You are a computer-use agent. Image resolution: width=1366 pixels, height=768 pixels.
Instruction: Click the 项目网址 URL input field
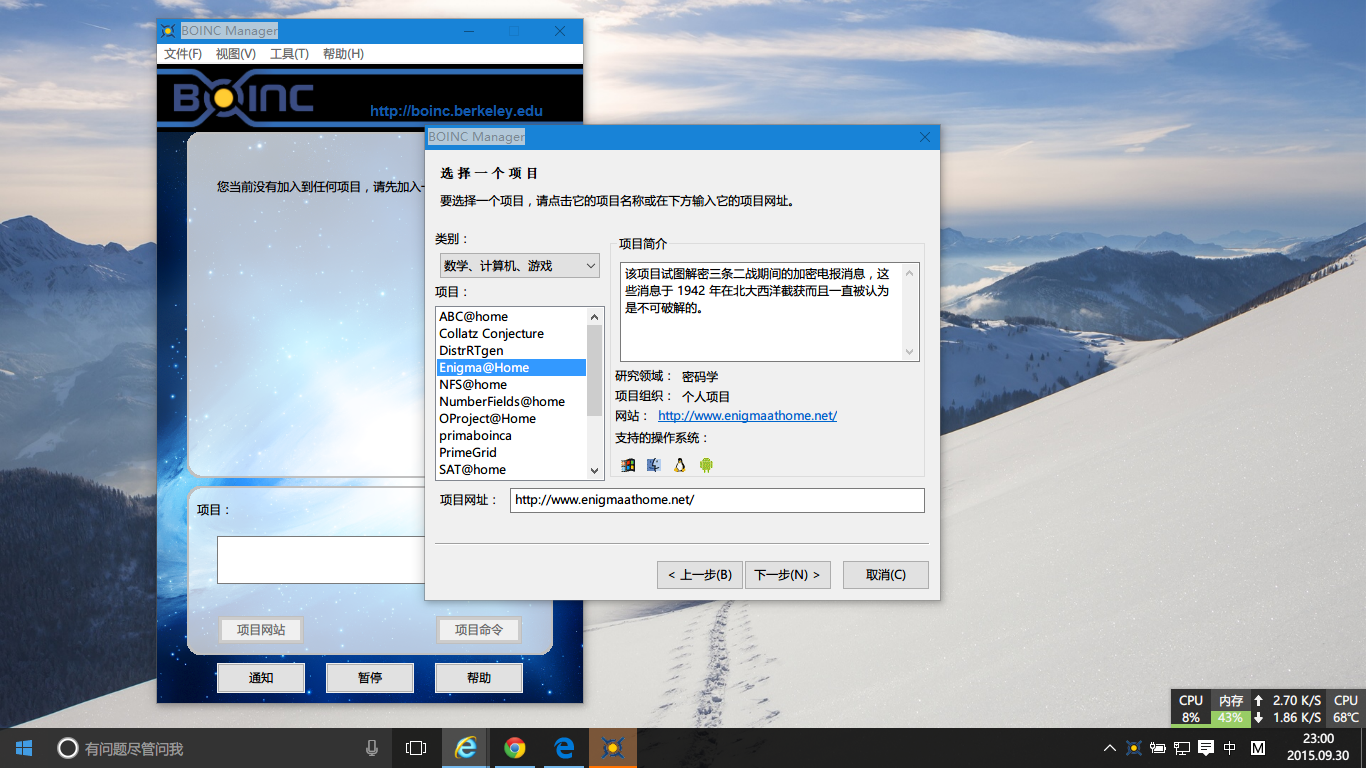pyautogui.click(x=717, y=500)
